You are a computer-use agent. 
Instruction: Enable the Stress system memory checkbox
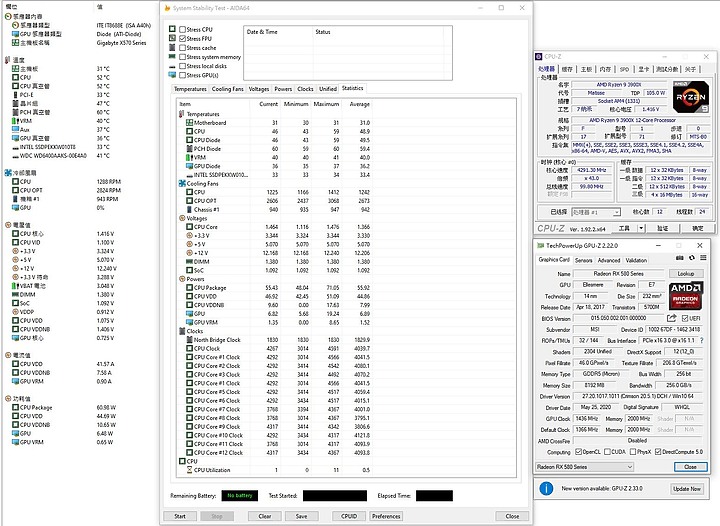pyautogui.click(x=182, y=57)
